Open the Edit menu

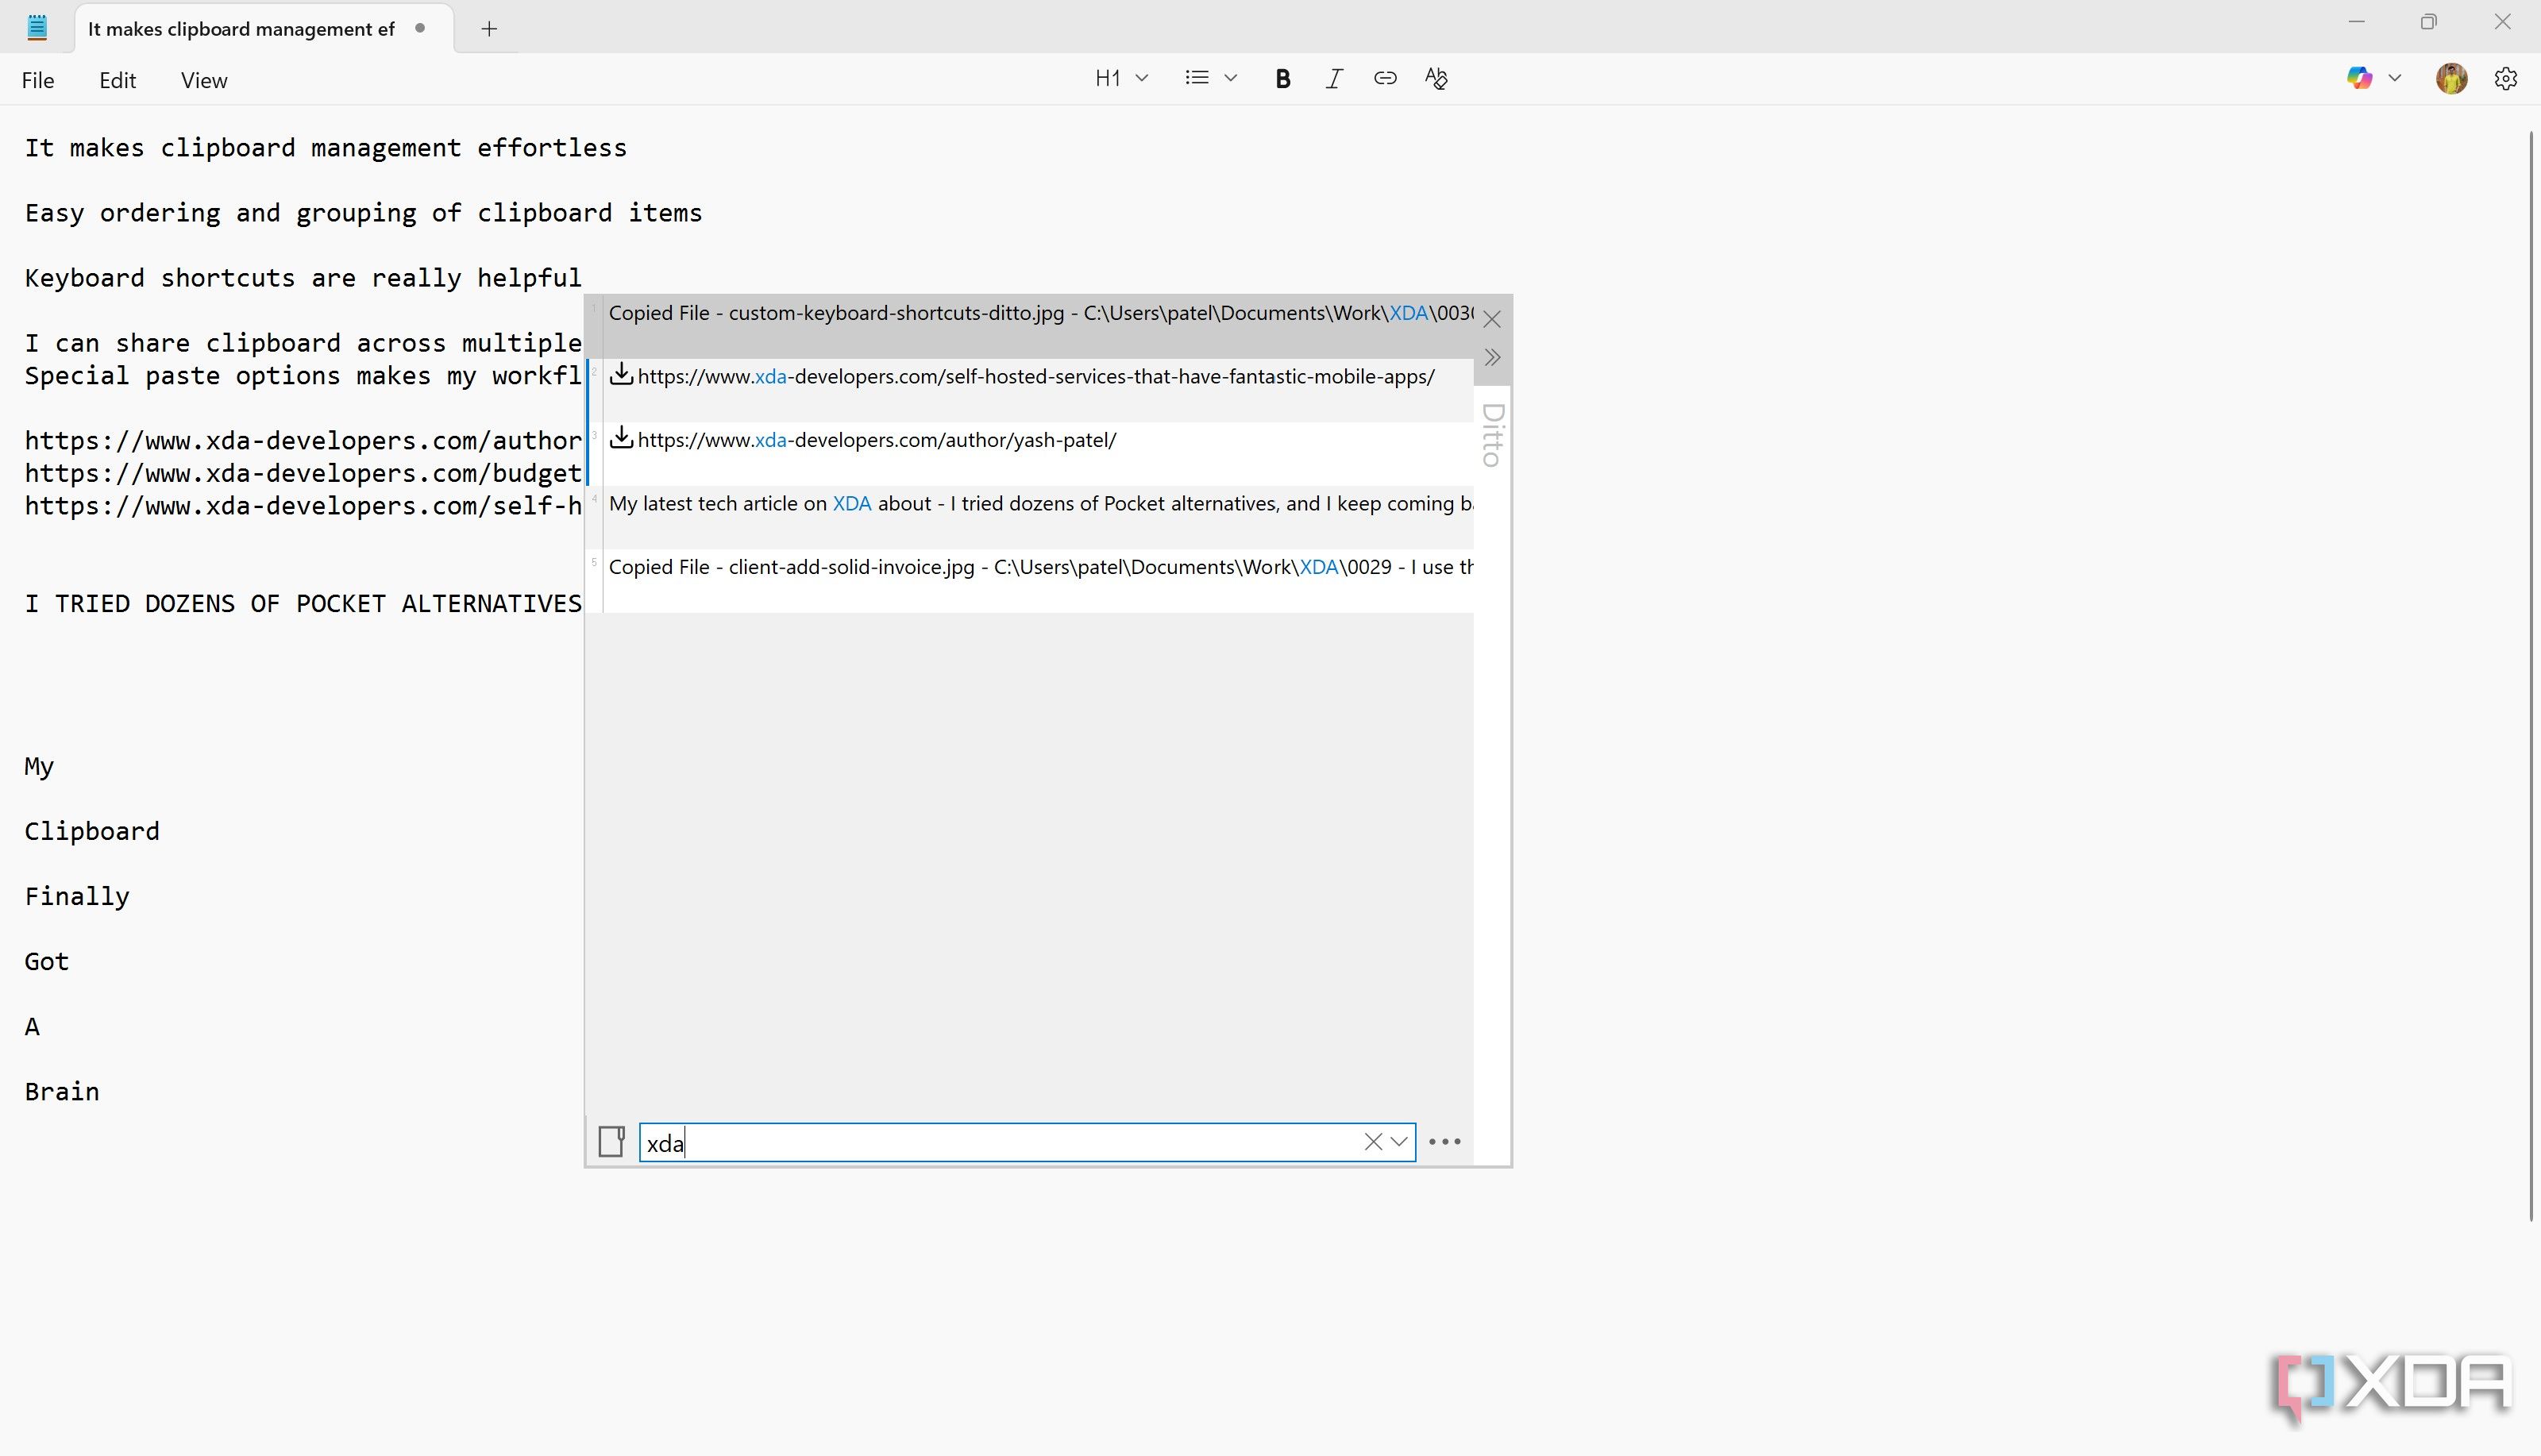(x=117, y=80)
